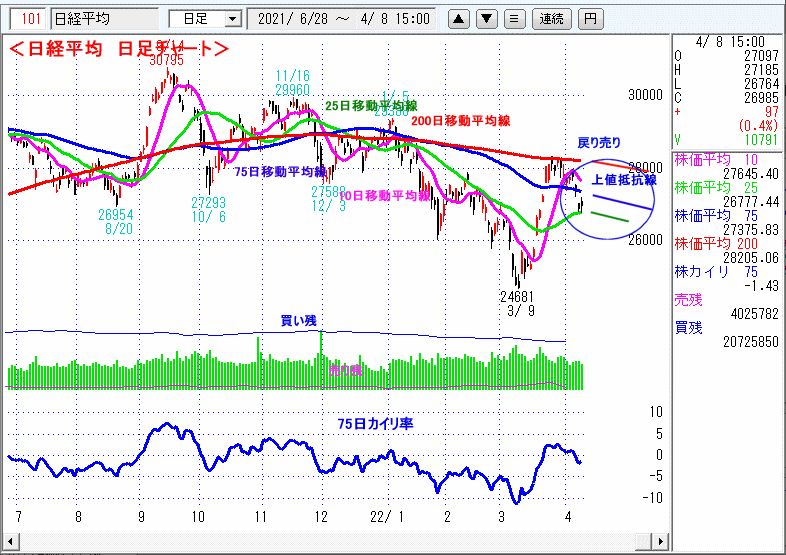Click the up triangle button in toolbar
The height and width of the screenshot is (555, 786).
(x=458, y=18)
